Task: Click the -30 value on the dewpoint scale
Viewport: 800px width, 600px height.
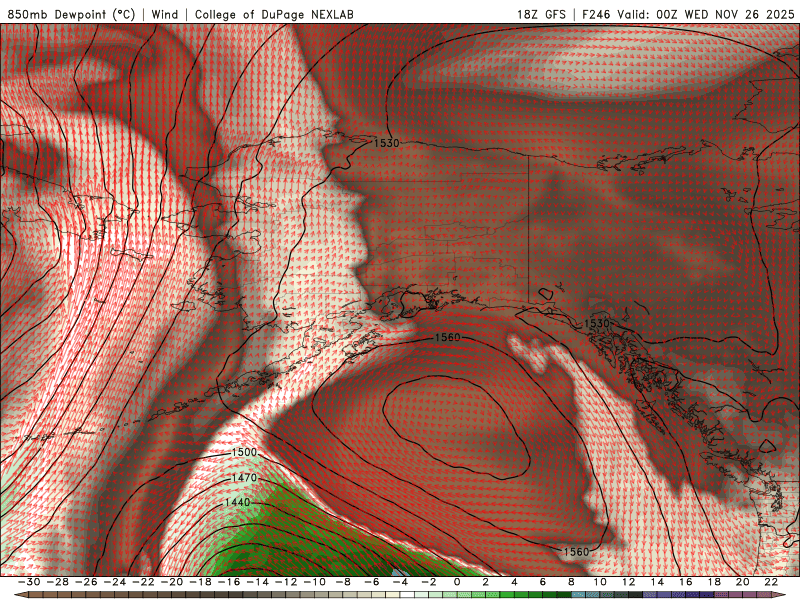Action: pyautogui.click(x=29, y=582)
